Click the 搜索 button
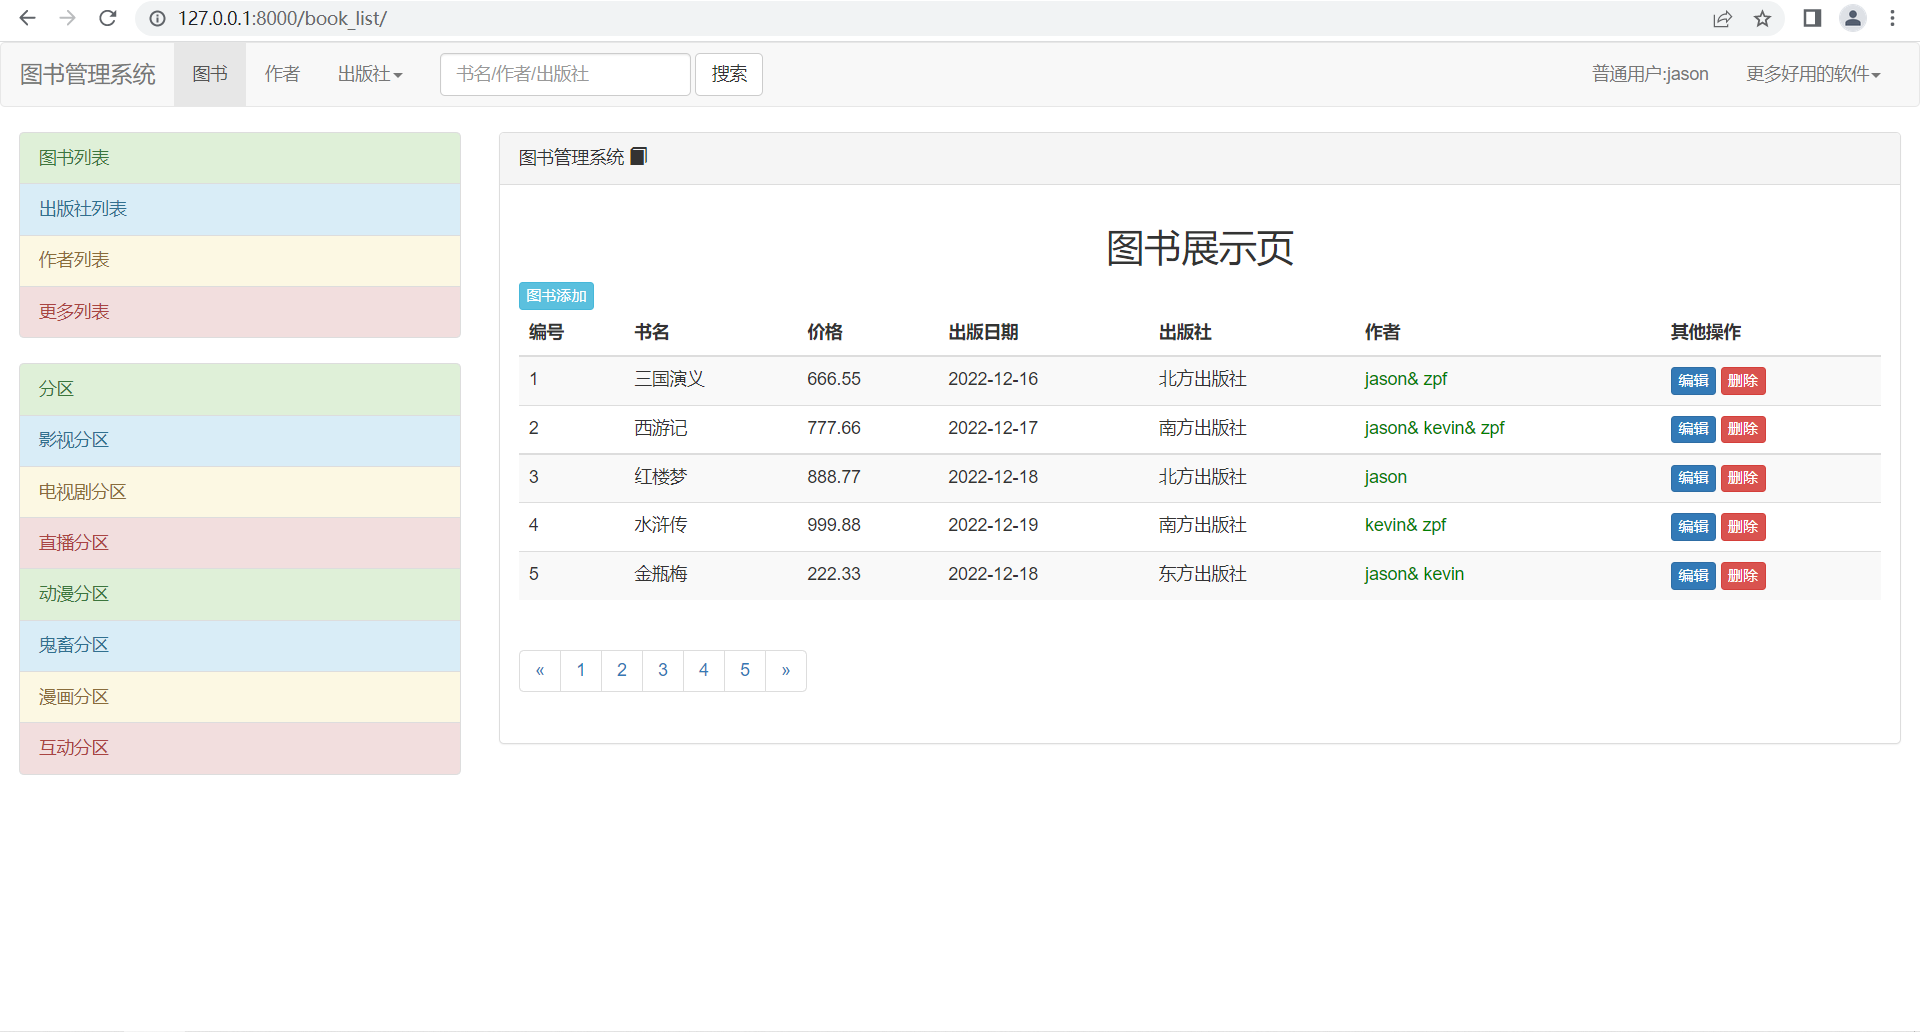The width and height of the screenshot is (1920, 1032). (729, 74)
